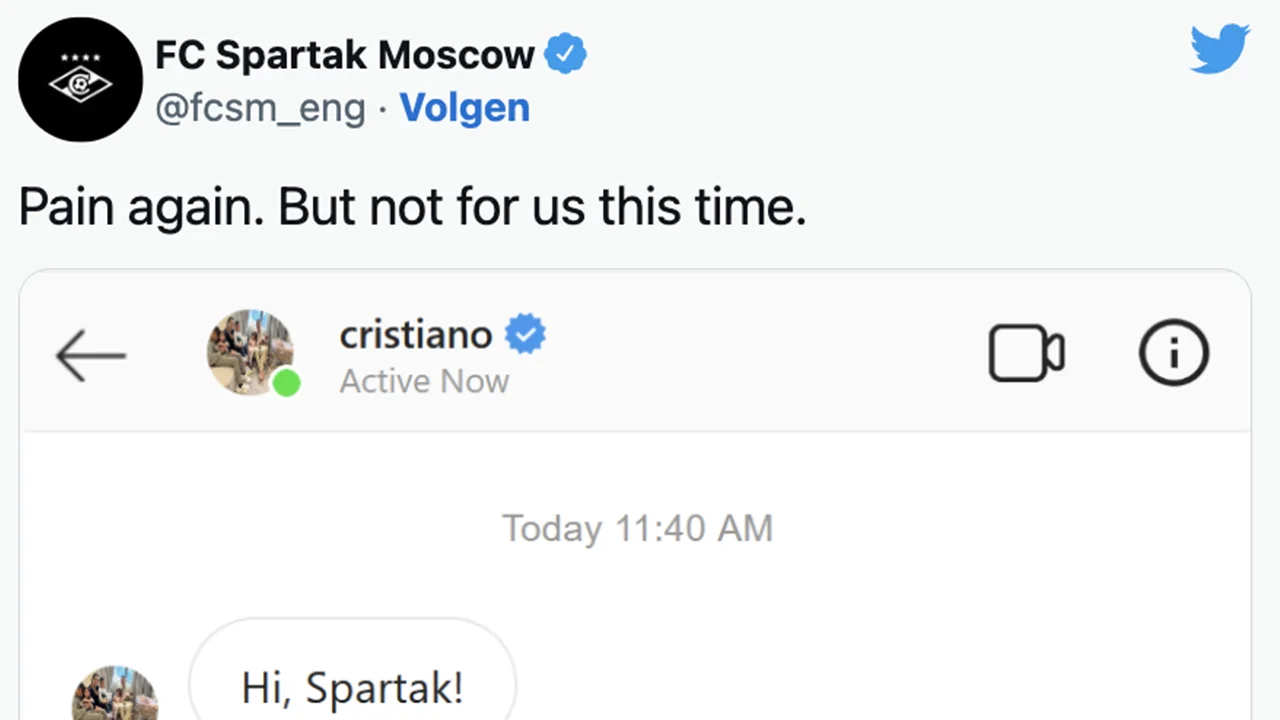The image size is (1280, 720).
Task: Open FC Spartak Moscow's profile avatar
Action: point(80,79)
